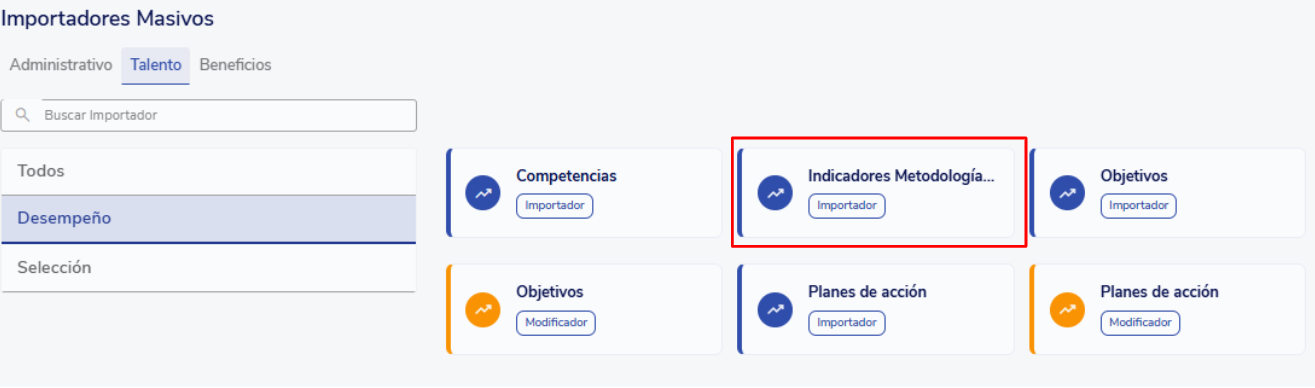Select the Talento tab
The height and width of the screenshot is (388, 1315).
[x=156, y=65]
